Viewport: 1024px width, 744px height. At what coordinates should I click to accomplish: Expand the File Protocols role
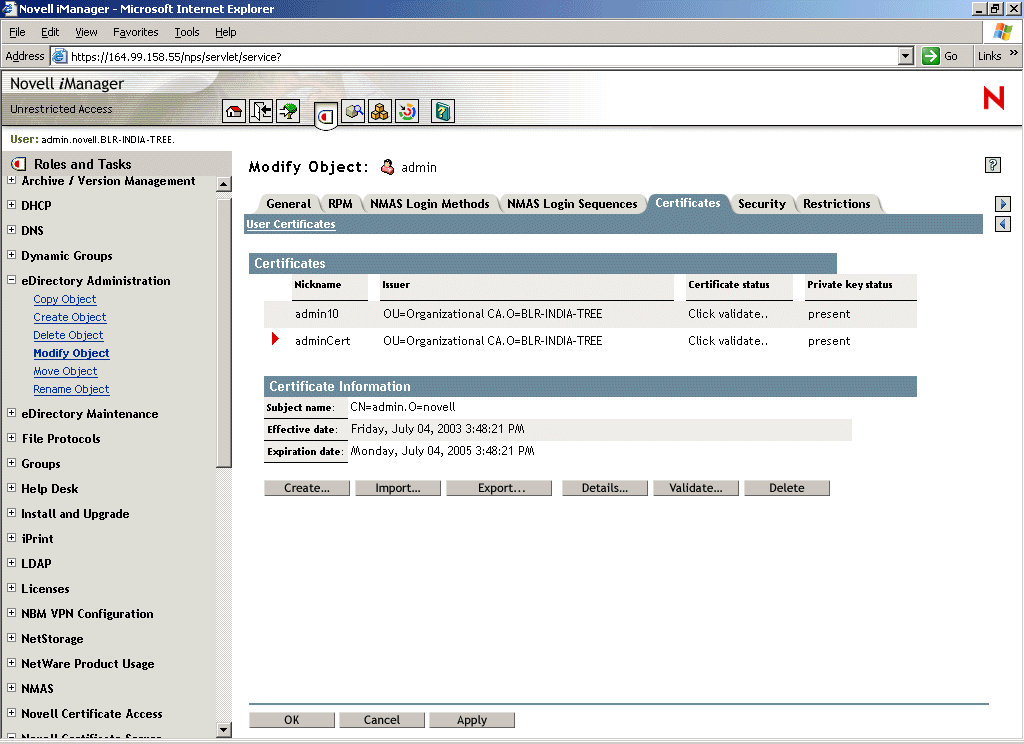pos(11,438)
